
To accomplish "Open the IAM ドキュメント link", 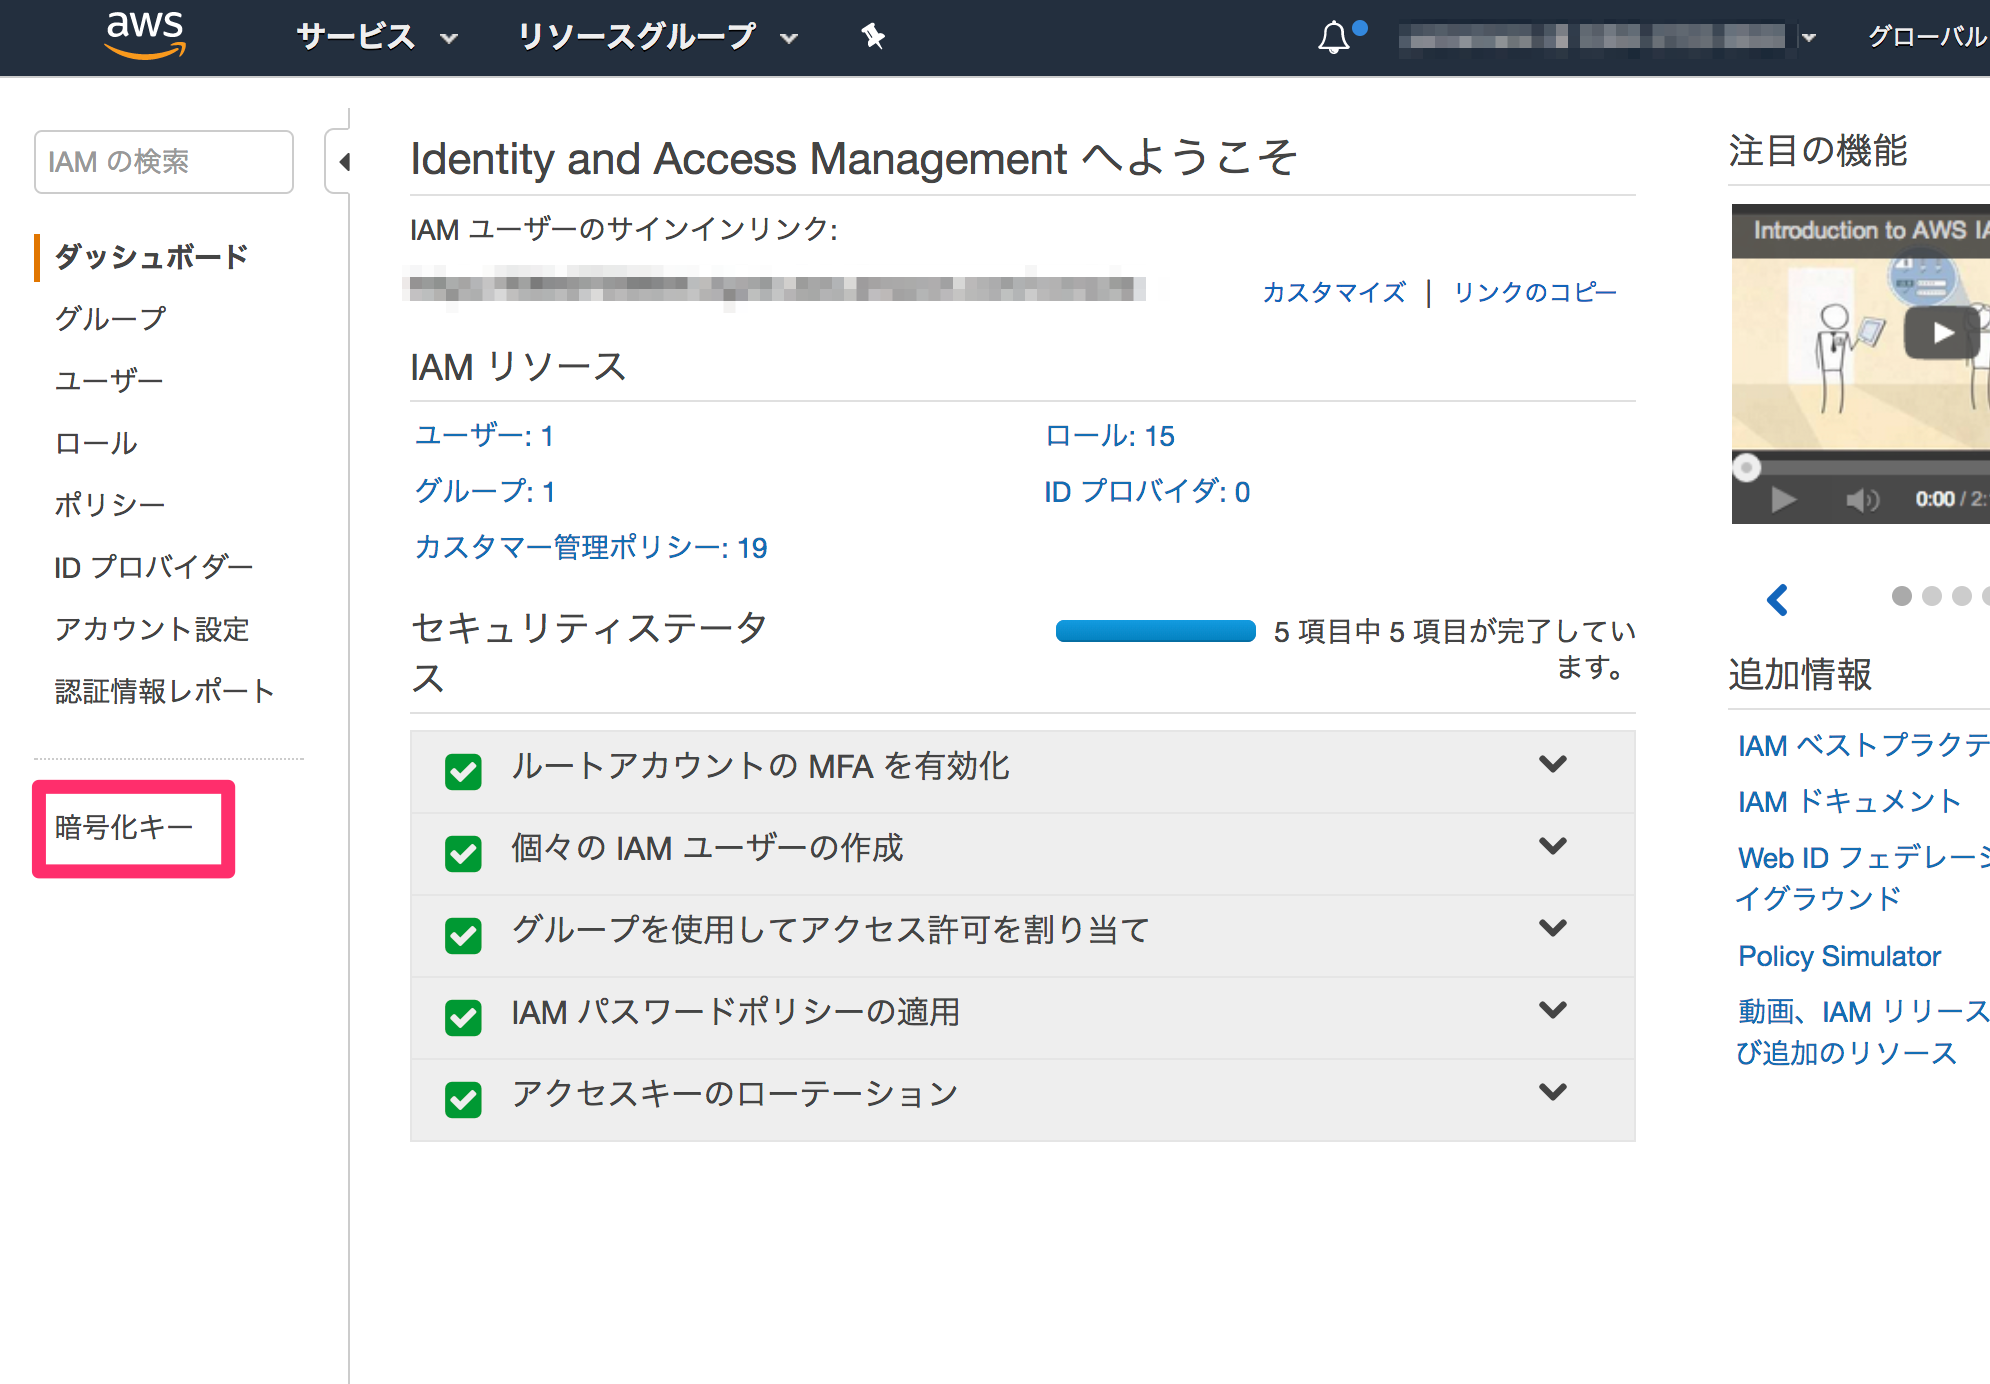I will 1850,801.
